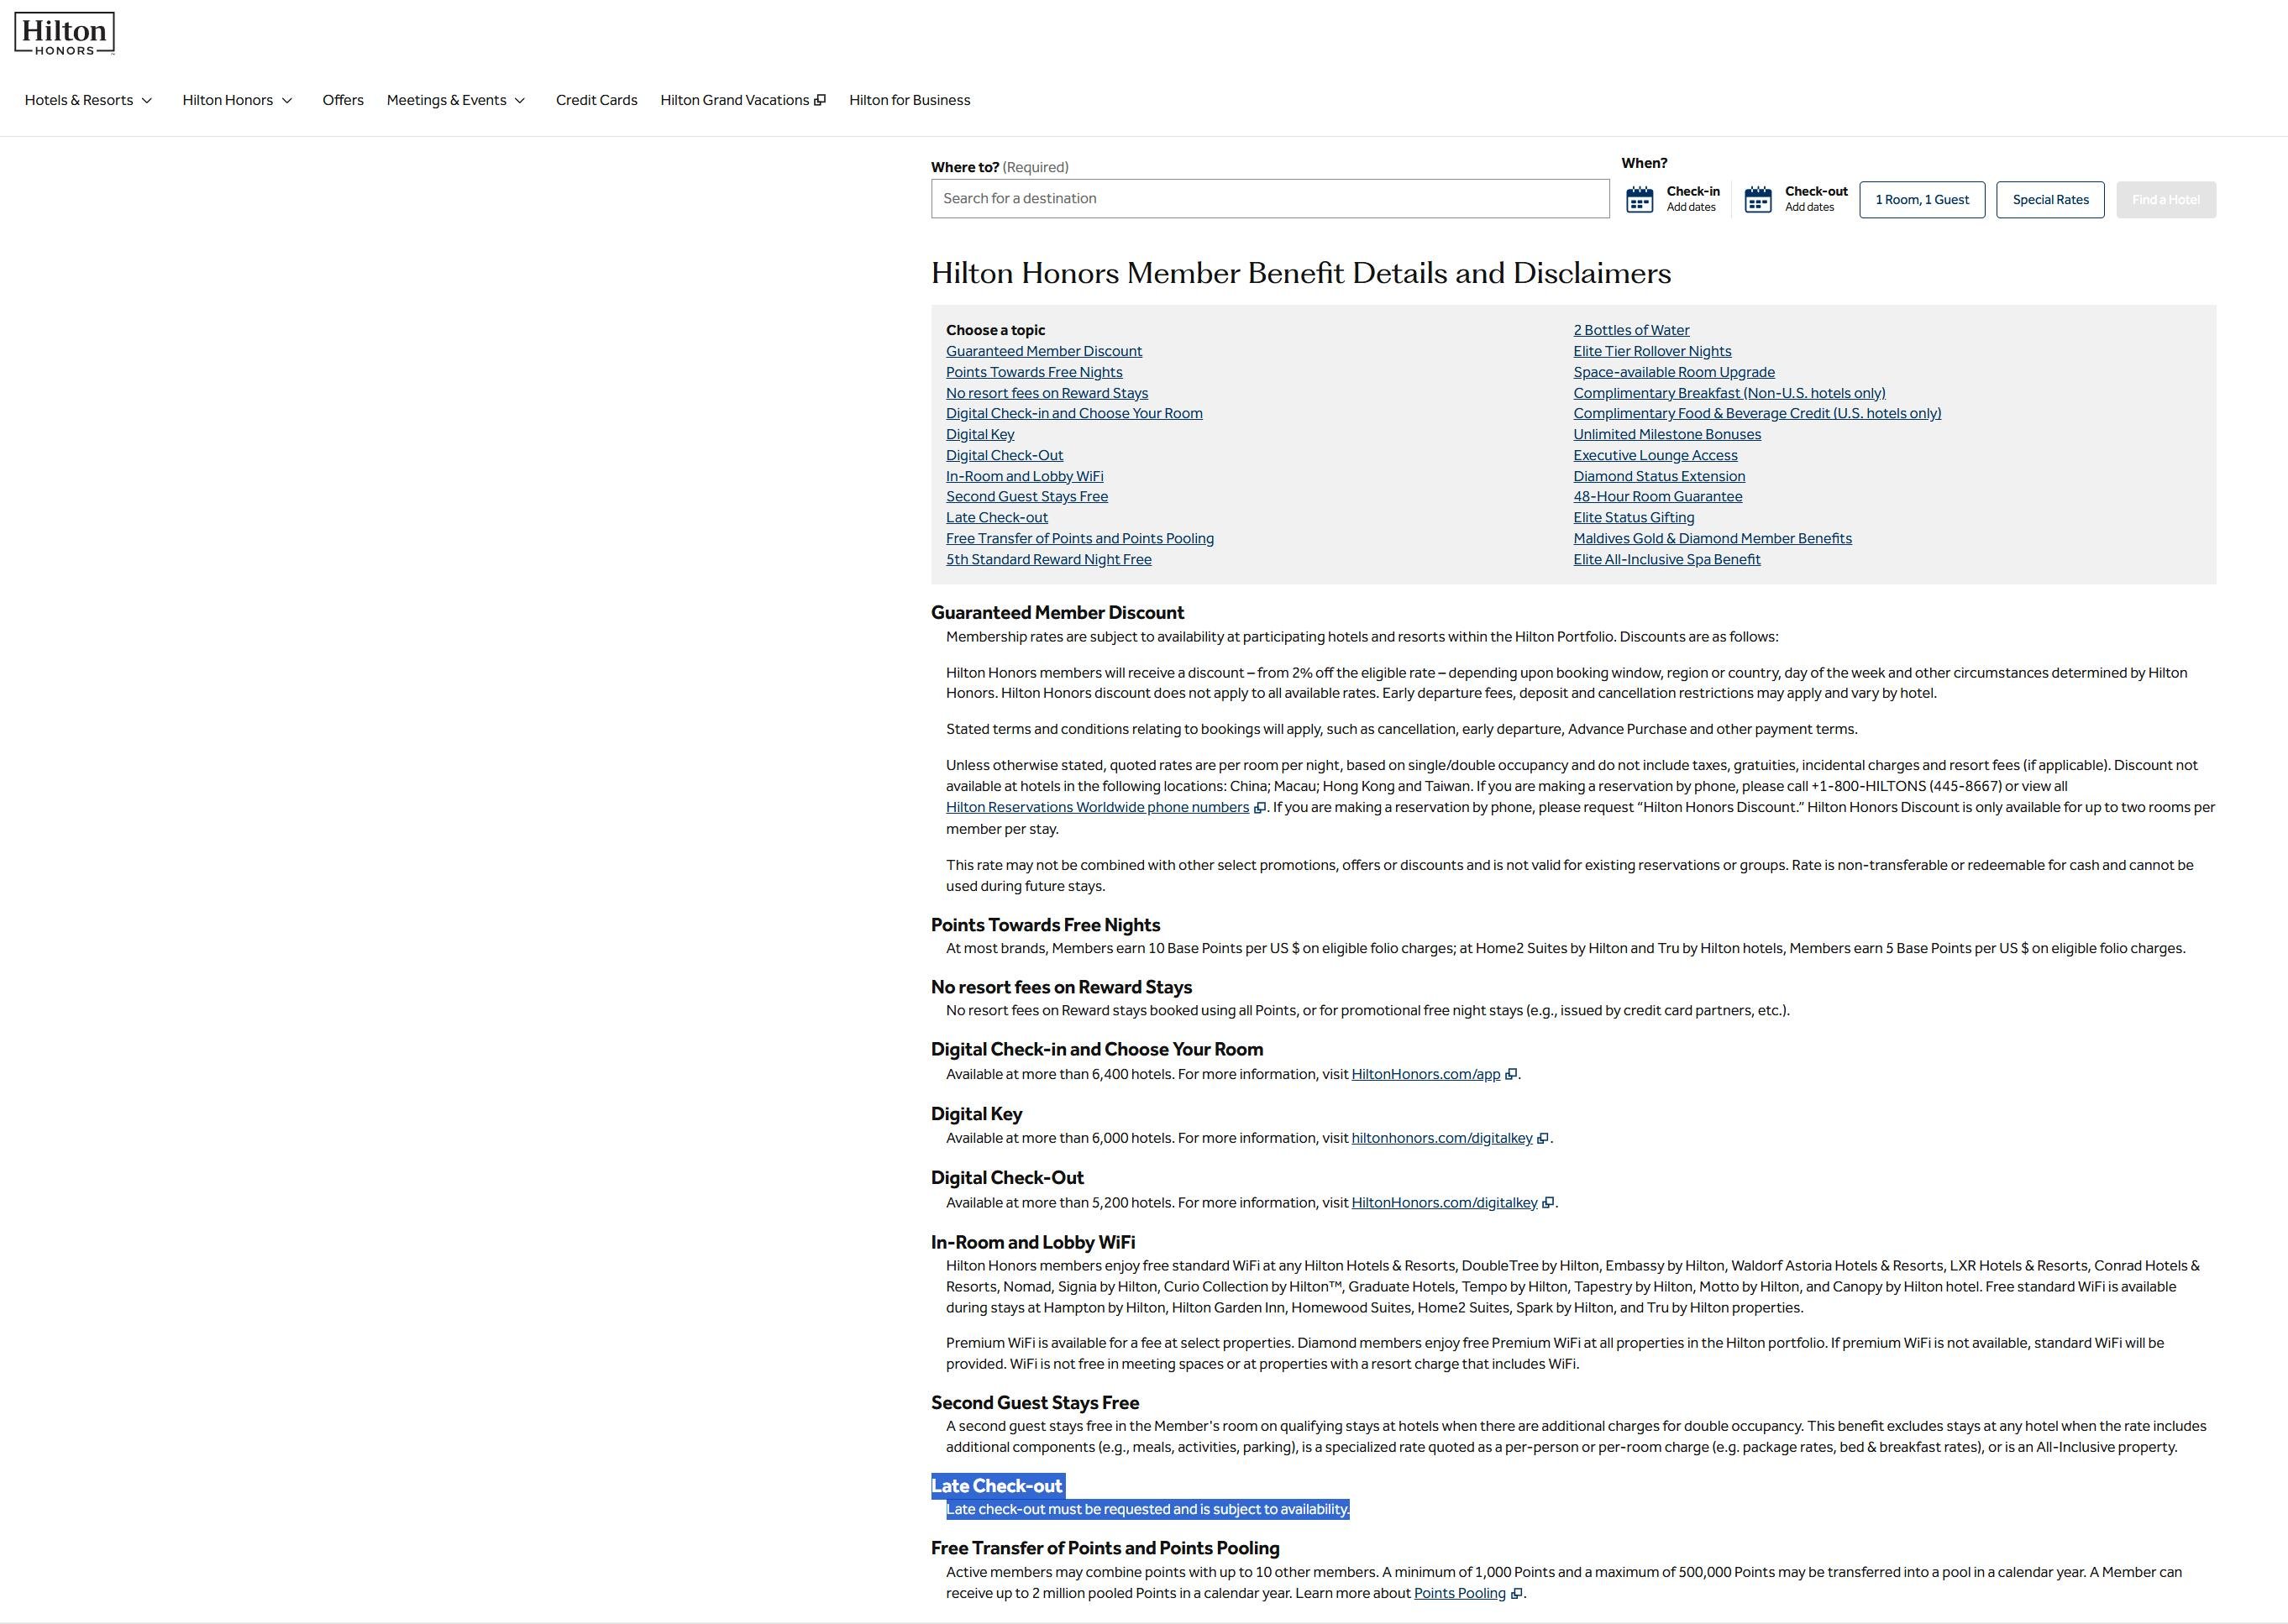
Task: Click the Second Guest Stays Free section heading
Action: [x=1035, y=1403]
